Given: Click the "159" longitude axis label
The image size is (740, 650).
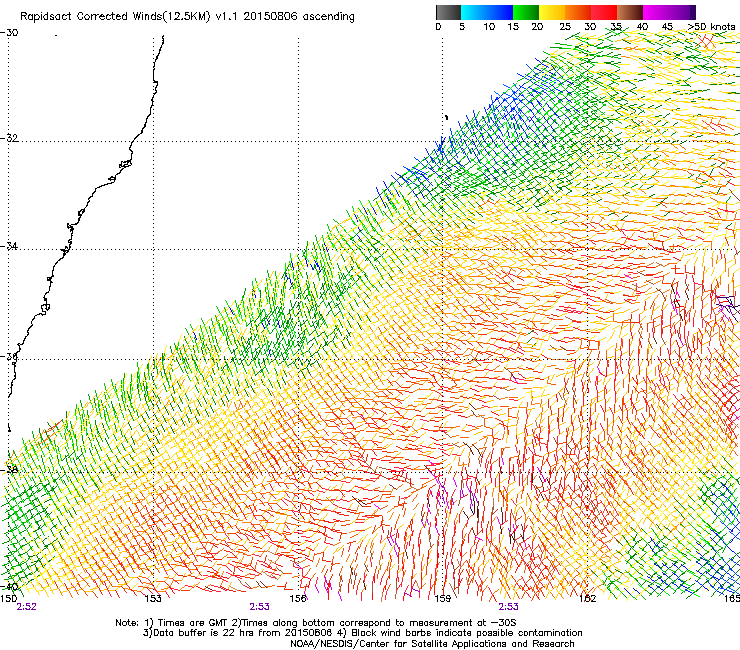Looking at the screenshot, I should coord(443,599).
